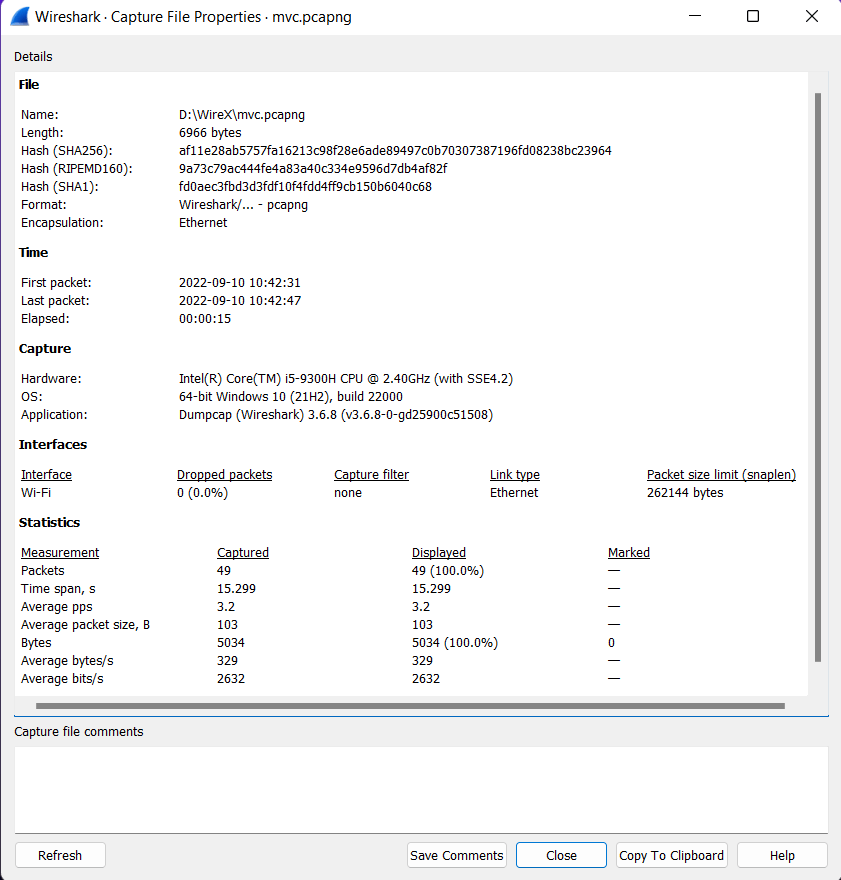Click the Interfaces section heading
Screen dimensions: 841x880
[53, 444]
